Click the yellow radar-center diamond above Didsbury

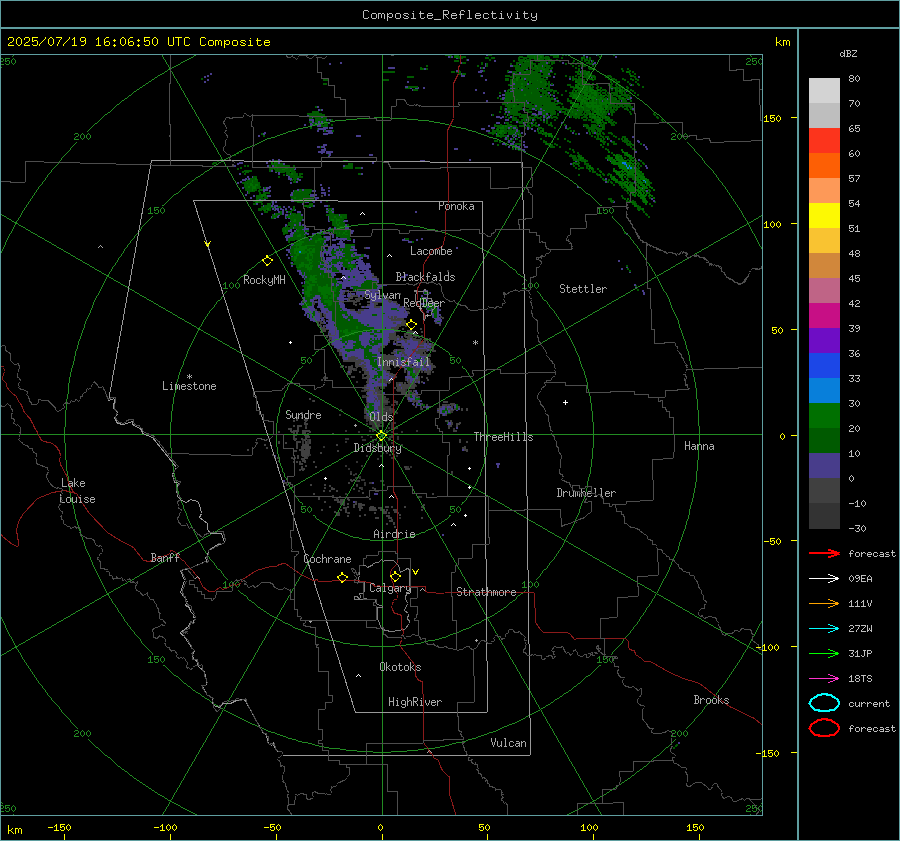click(x=381, y=436)
